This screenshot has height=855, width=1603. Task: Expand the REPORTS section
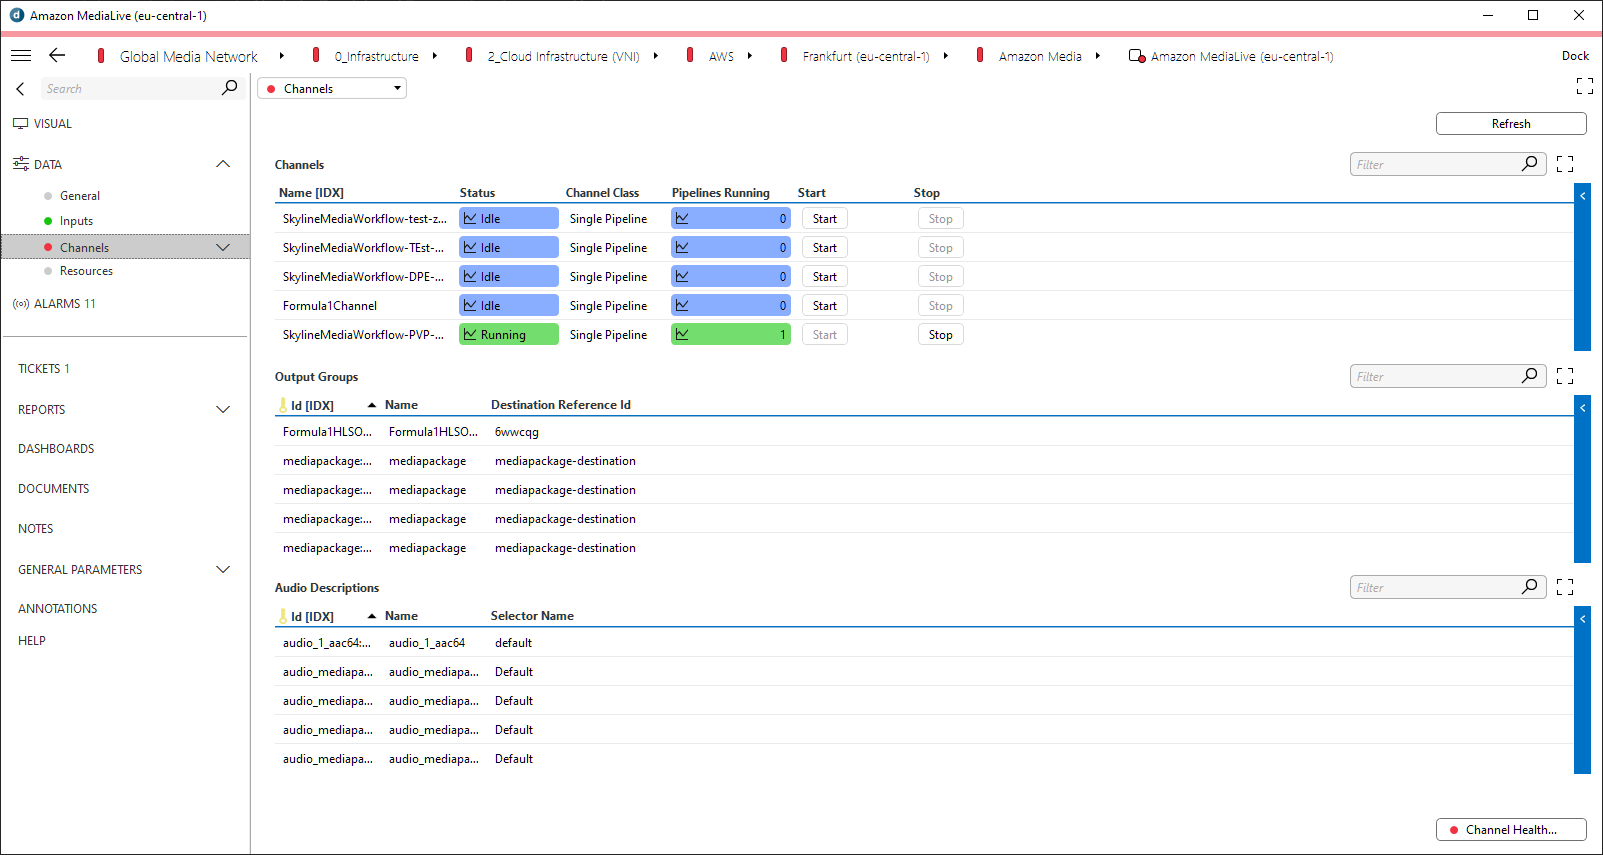[223, 409]
